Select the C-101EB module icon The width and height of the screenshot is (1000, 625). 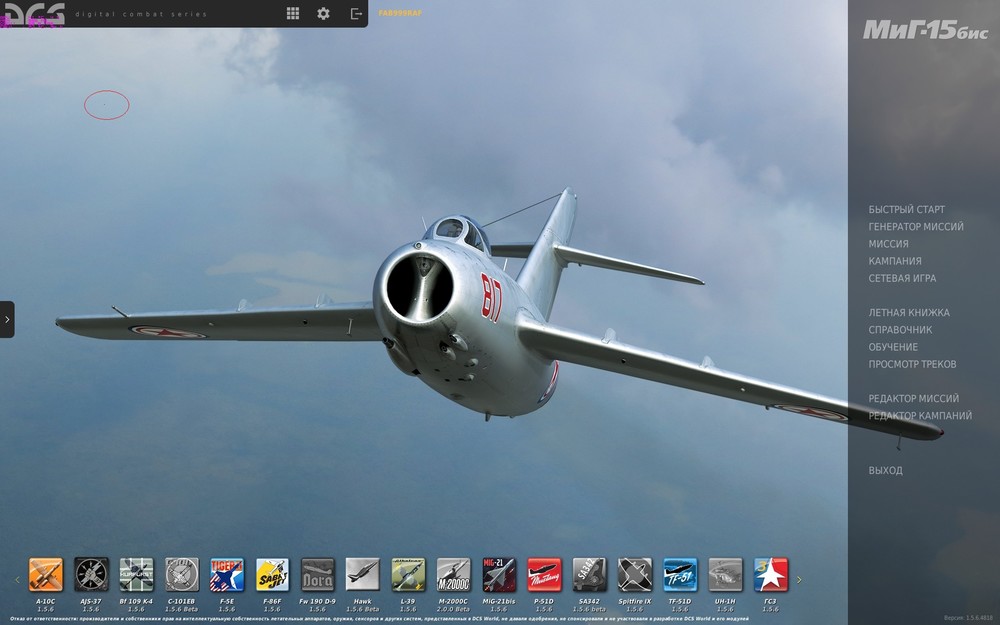click(x=182, y=575)
